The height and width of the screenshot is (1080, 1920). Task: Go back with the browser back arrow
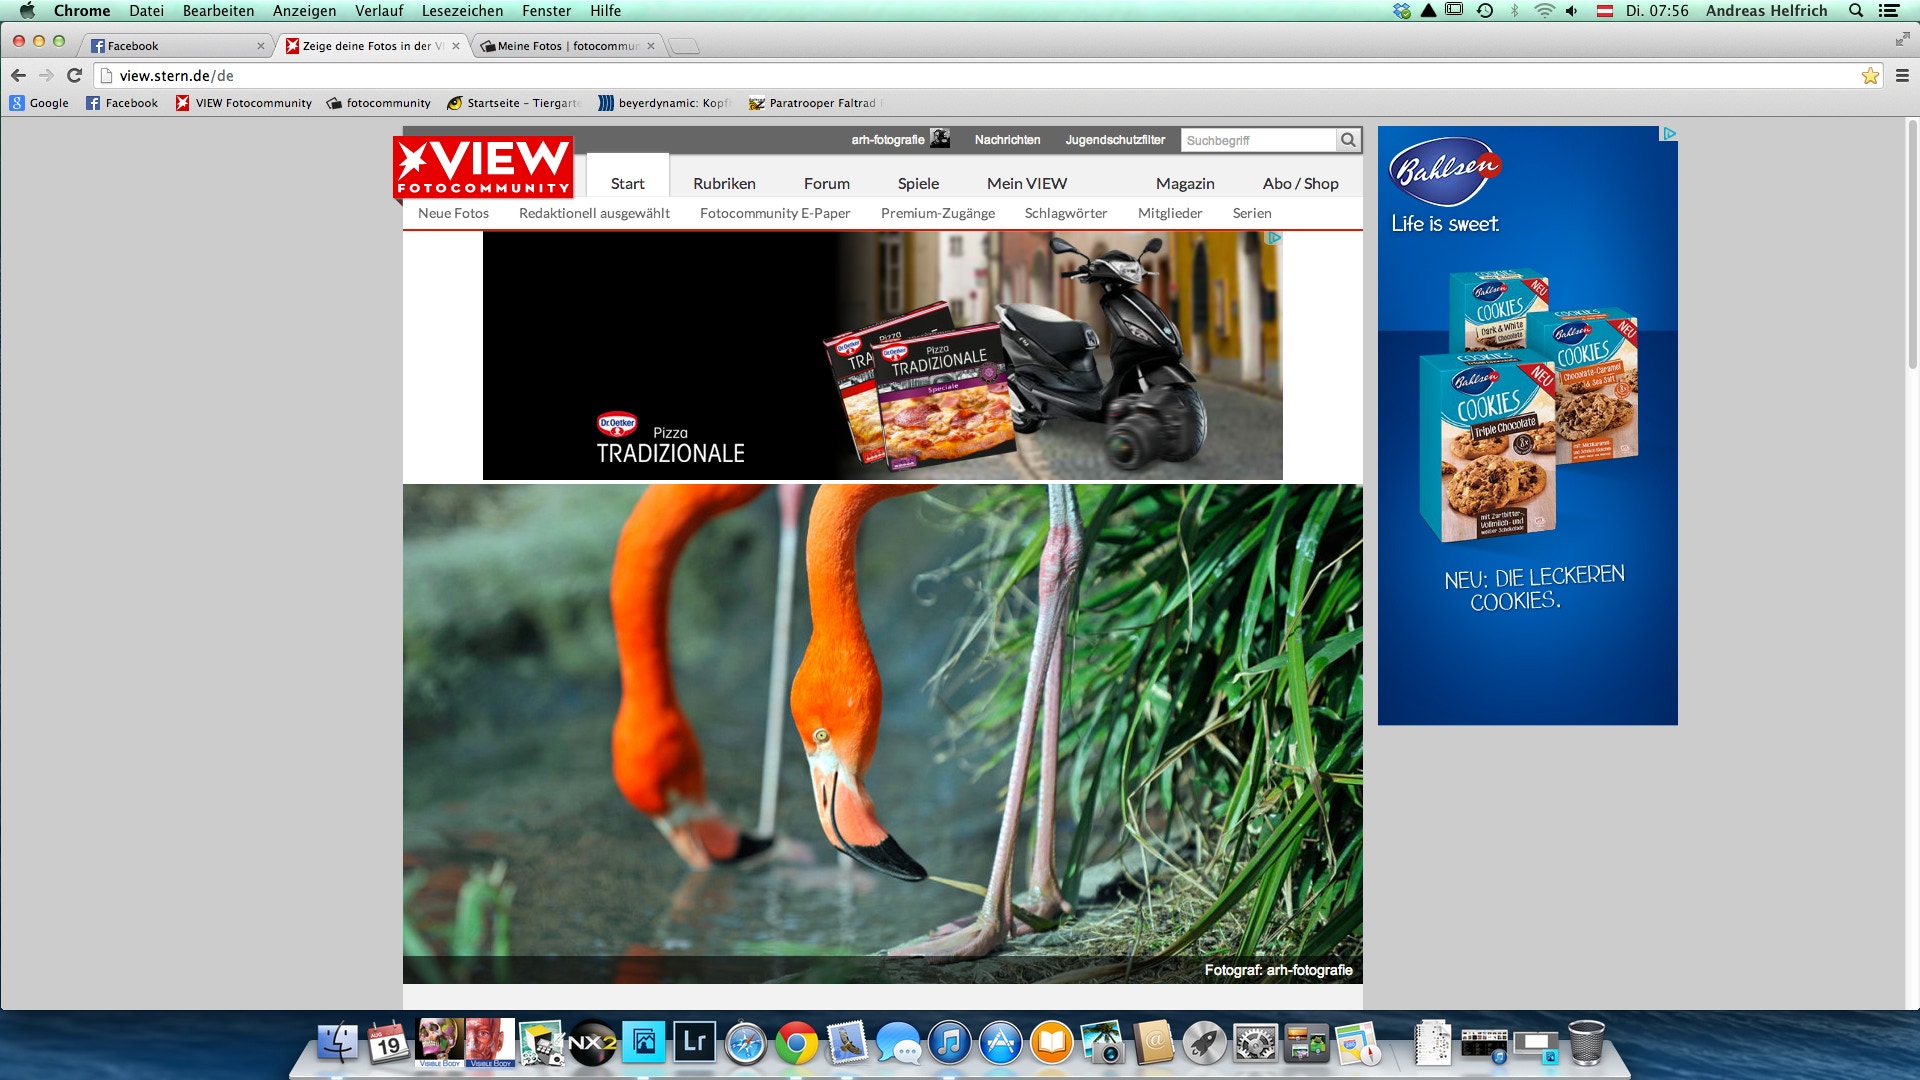18,75
